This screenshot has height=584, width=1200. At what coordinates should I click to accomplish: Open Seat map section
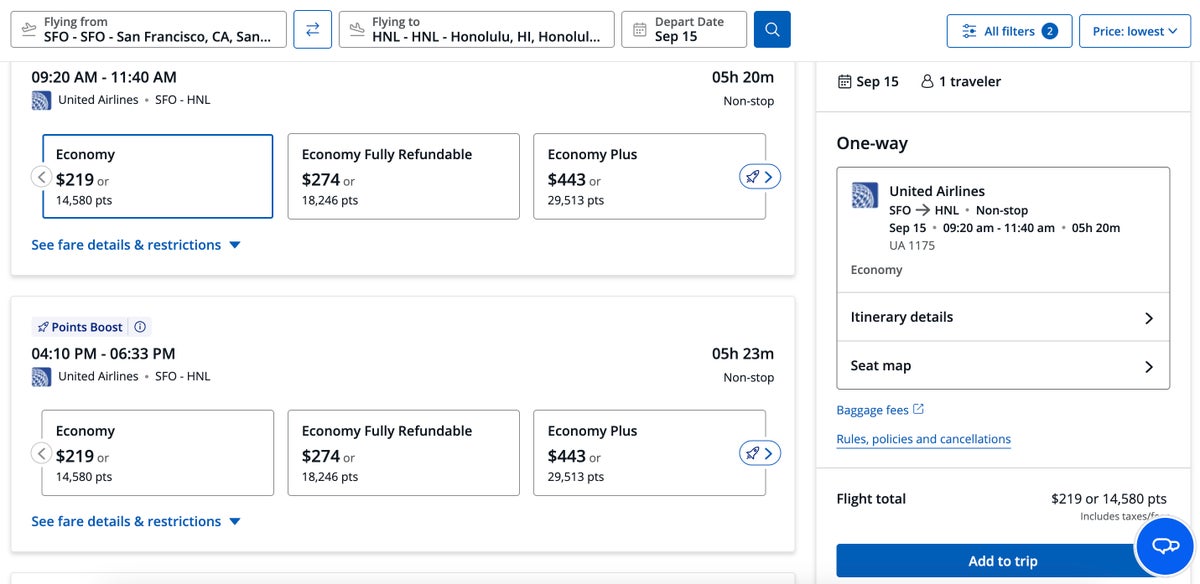point(1003,366)
